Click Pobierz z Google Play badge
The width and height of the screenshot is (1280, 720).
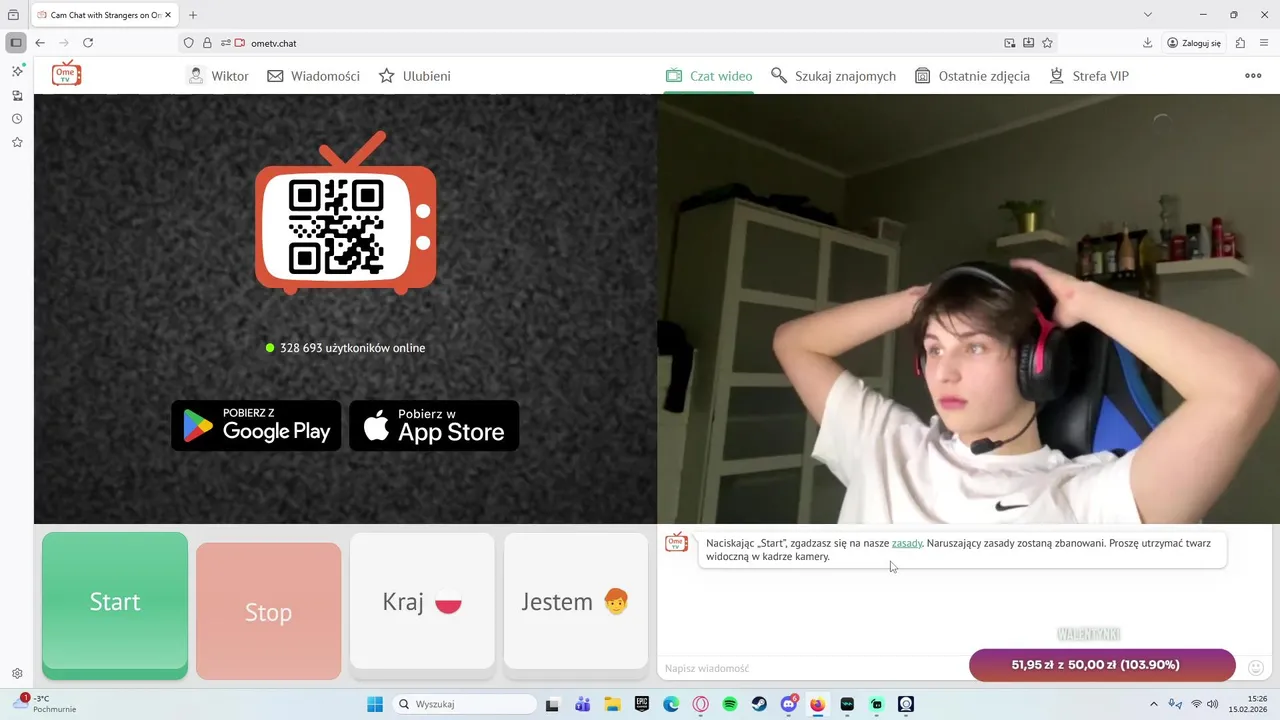(256, 426)
